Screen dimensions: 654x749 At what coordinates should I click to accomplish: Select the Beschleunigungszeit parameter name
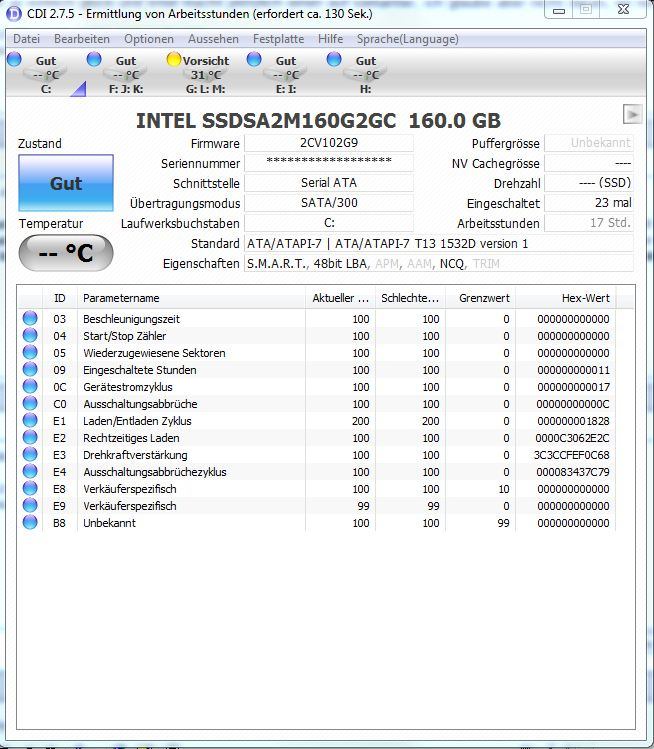point(131,319)
